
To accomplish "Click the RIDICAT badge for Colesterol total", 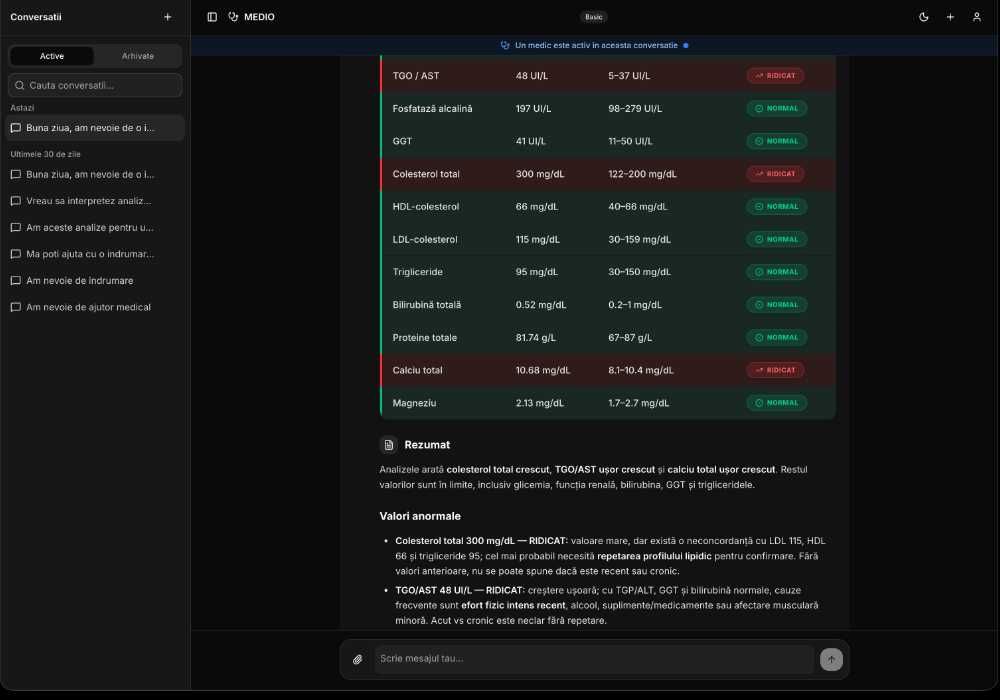I will (x=776, y=174).
